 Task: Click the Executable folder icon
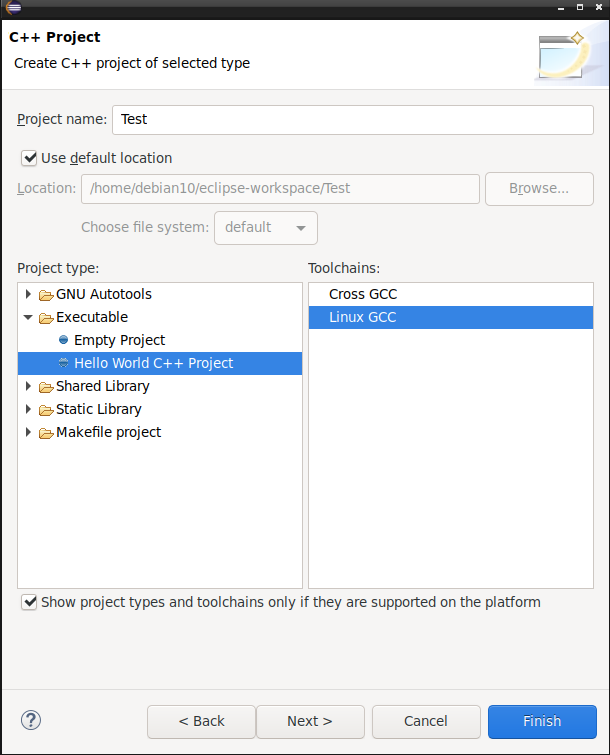click(x=46, y=318)
